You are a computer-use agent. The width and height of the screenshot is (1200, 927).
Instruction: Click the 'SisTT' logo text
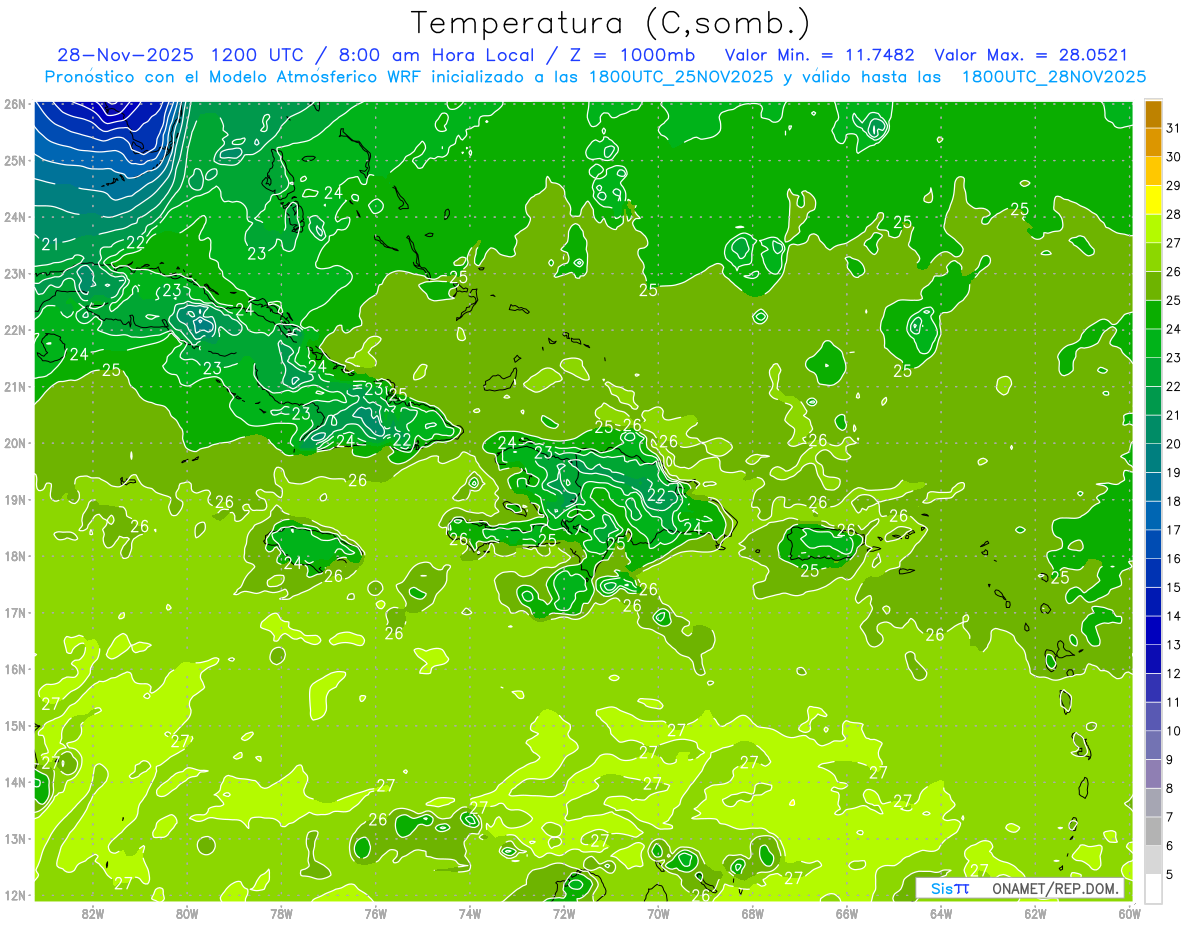[x=950, y=888]
